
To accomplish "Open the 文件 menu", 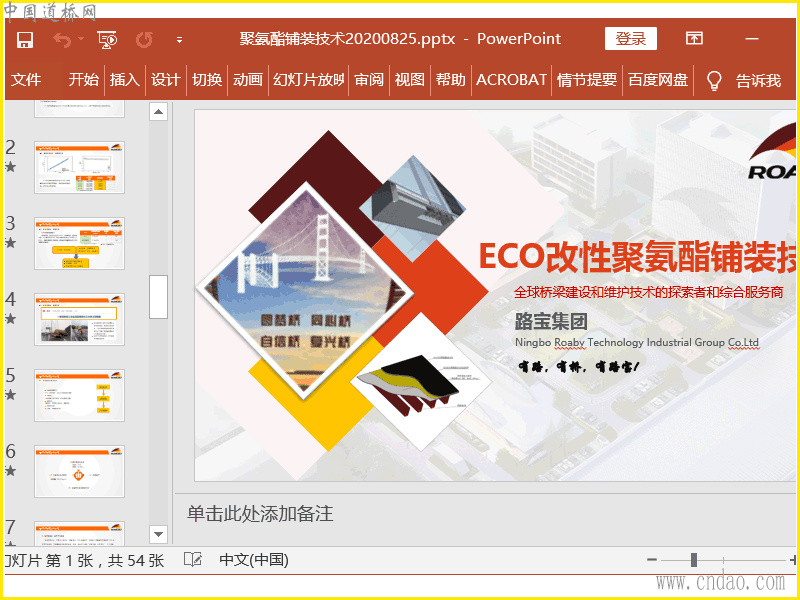I will click(26, 80).
